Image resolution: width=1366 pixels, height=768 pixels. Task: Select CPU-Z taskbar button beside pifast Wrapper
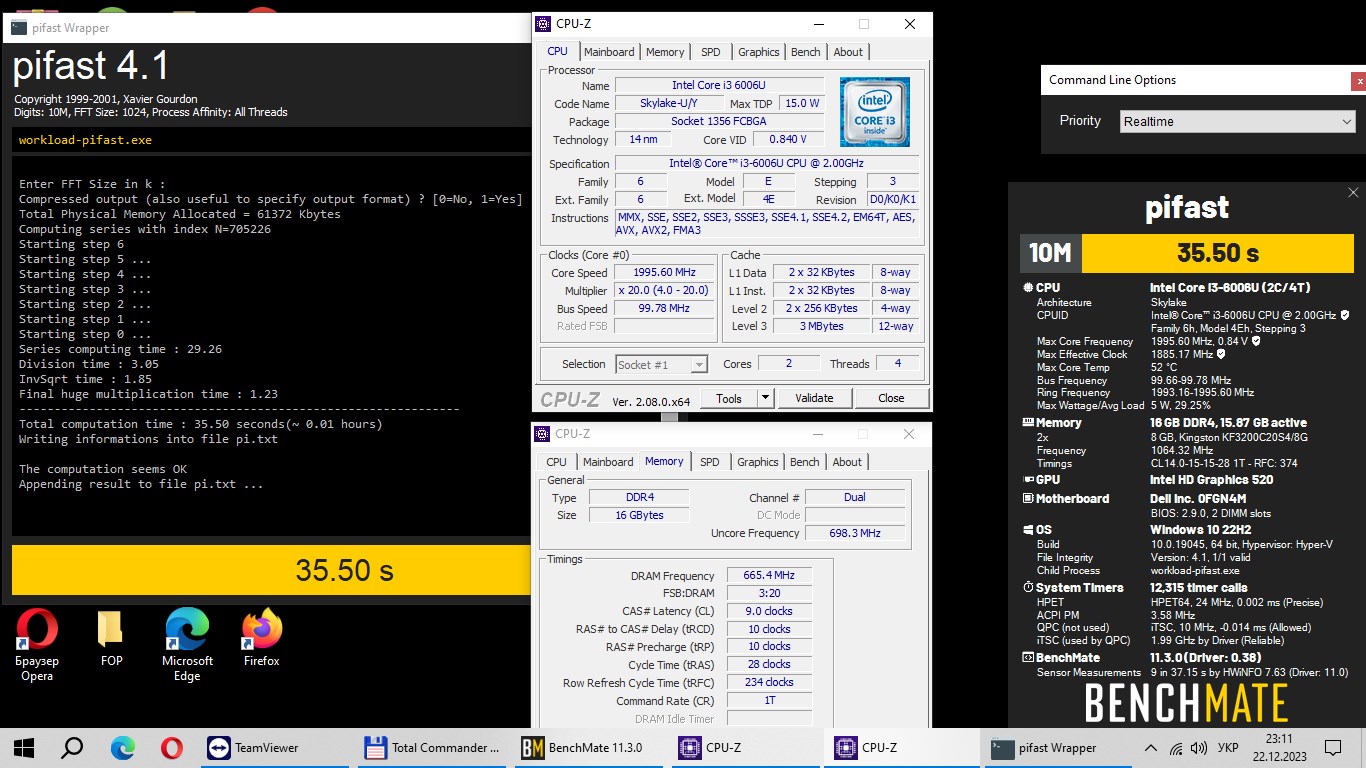(902, 747)
